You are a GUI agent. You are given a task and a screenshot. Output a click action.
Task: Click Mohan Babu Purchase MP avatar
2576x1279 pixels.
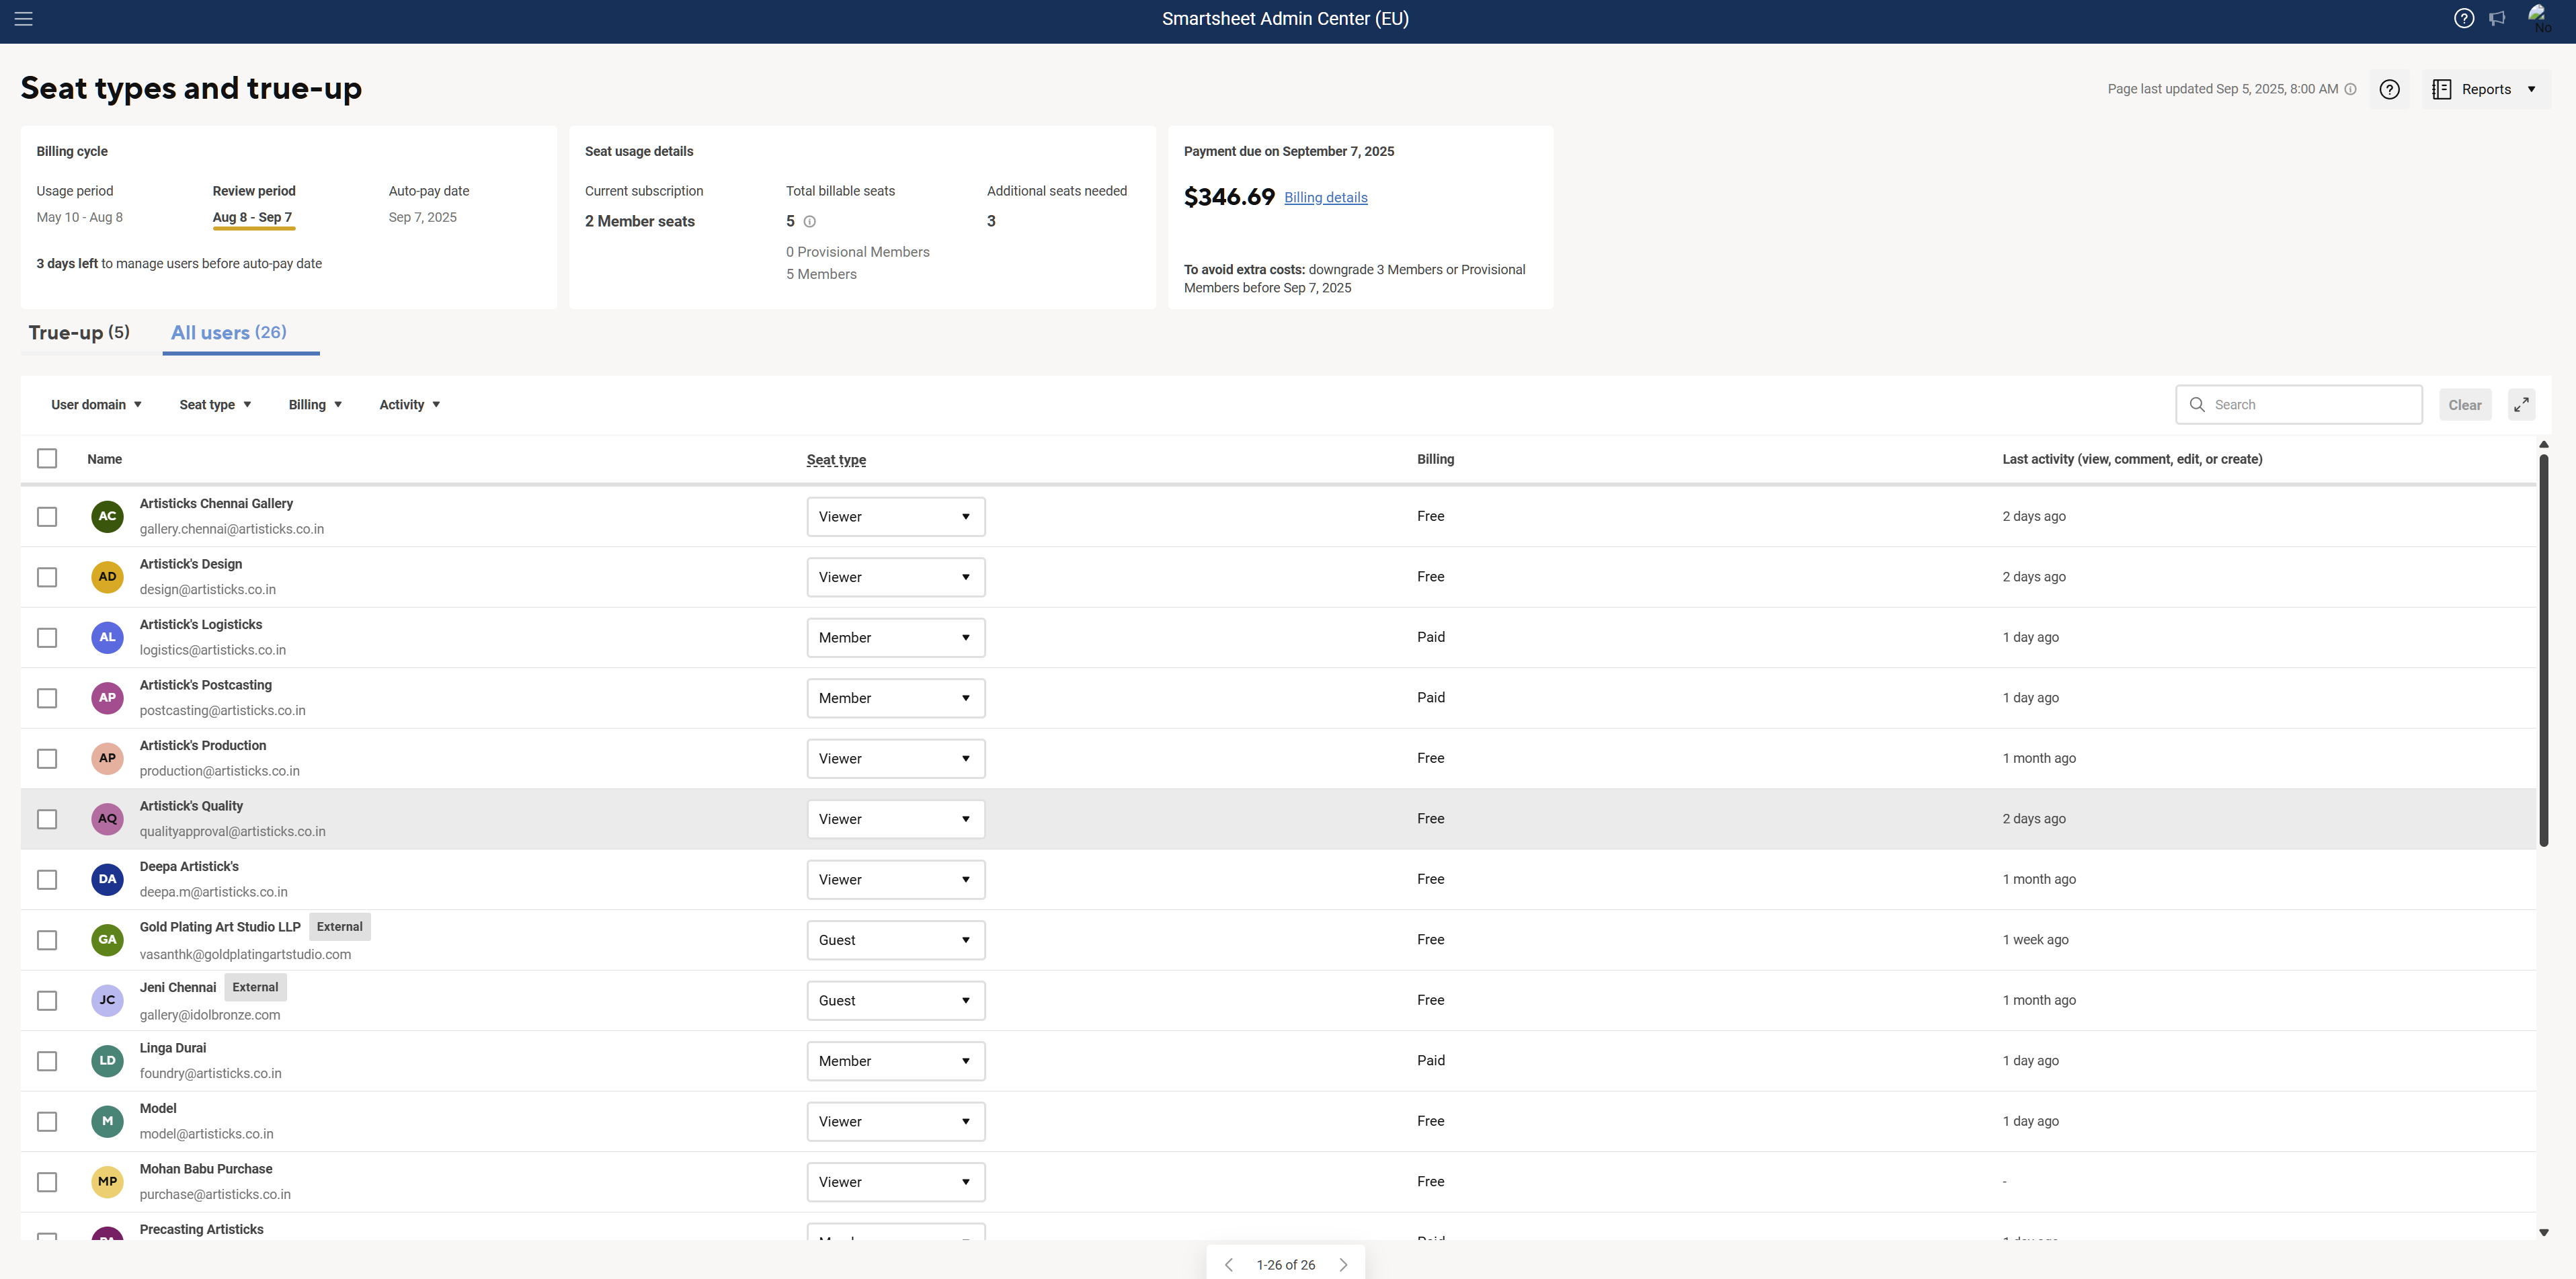(107, 1182)
